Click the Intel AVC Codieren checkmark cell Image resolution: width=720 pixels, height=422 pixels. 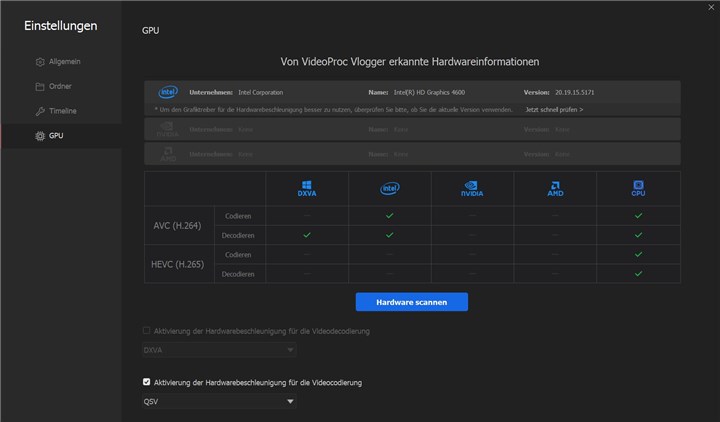pyautogui.click(x=389, y=215)
